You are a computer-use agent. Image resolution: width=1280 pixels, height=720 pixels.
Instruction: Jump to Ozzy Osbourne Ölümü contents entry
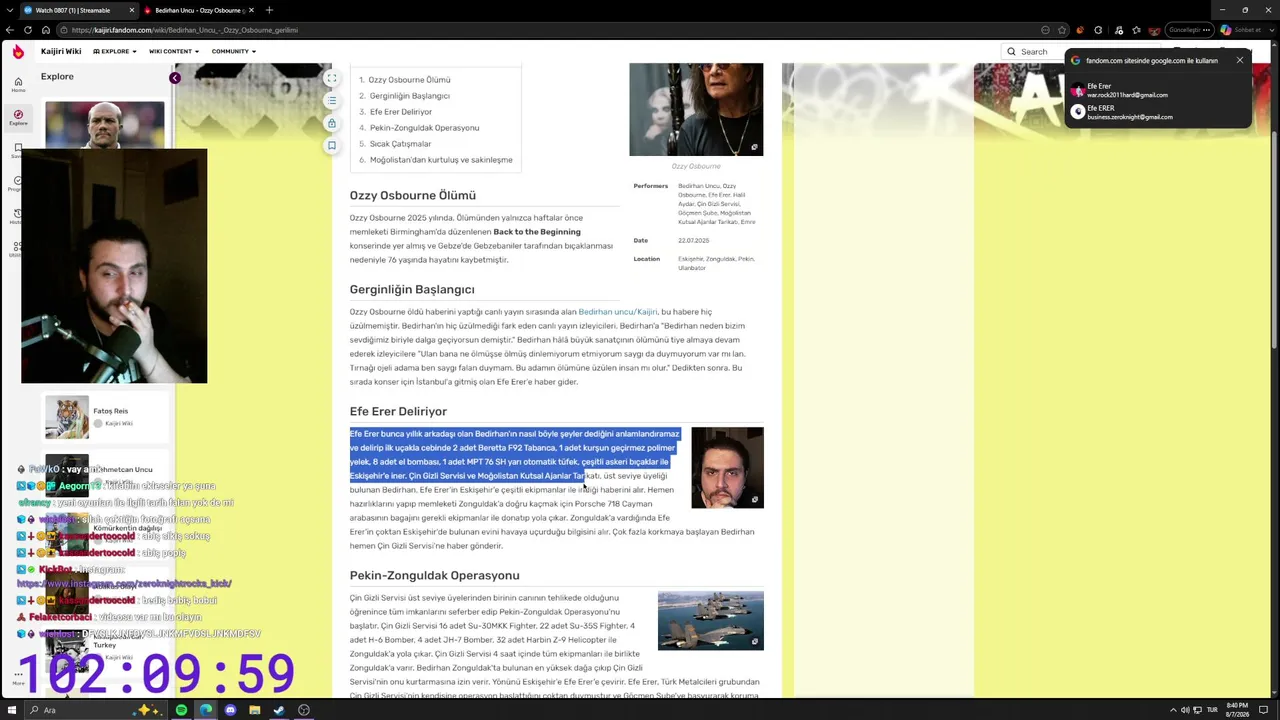tap(409, 80)
